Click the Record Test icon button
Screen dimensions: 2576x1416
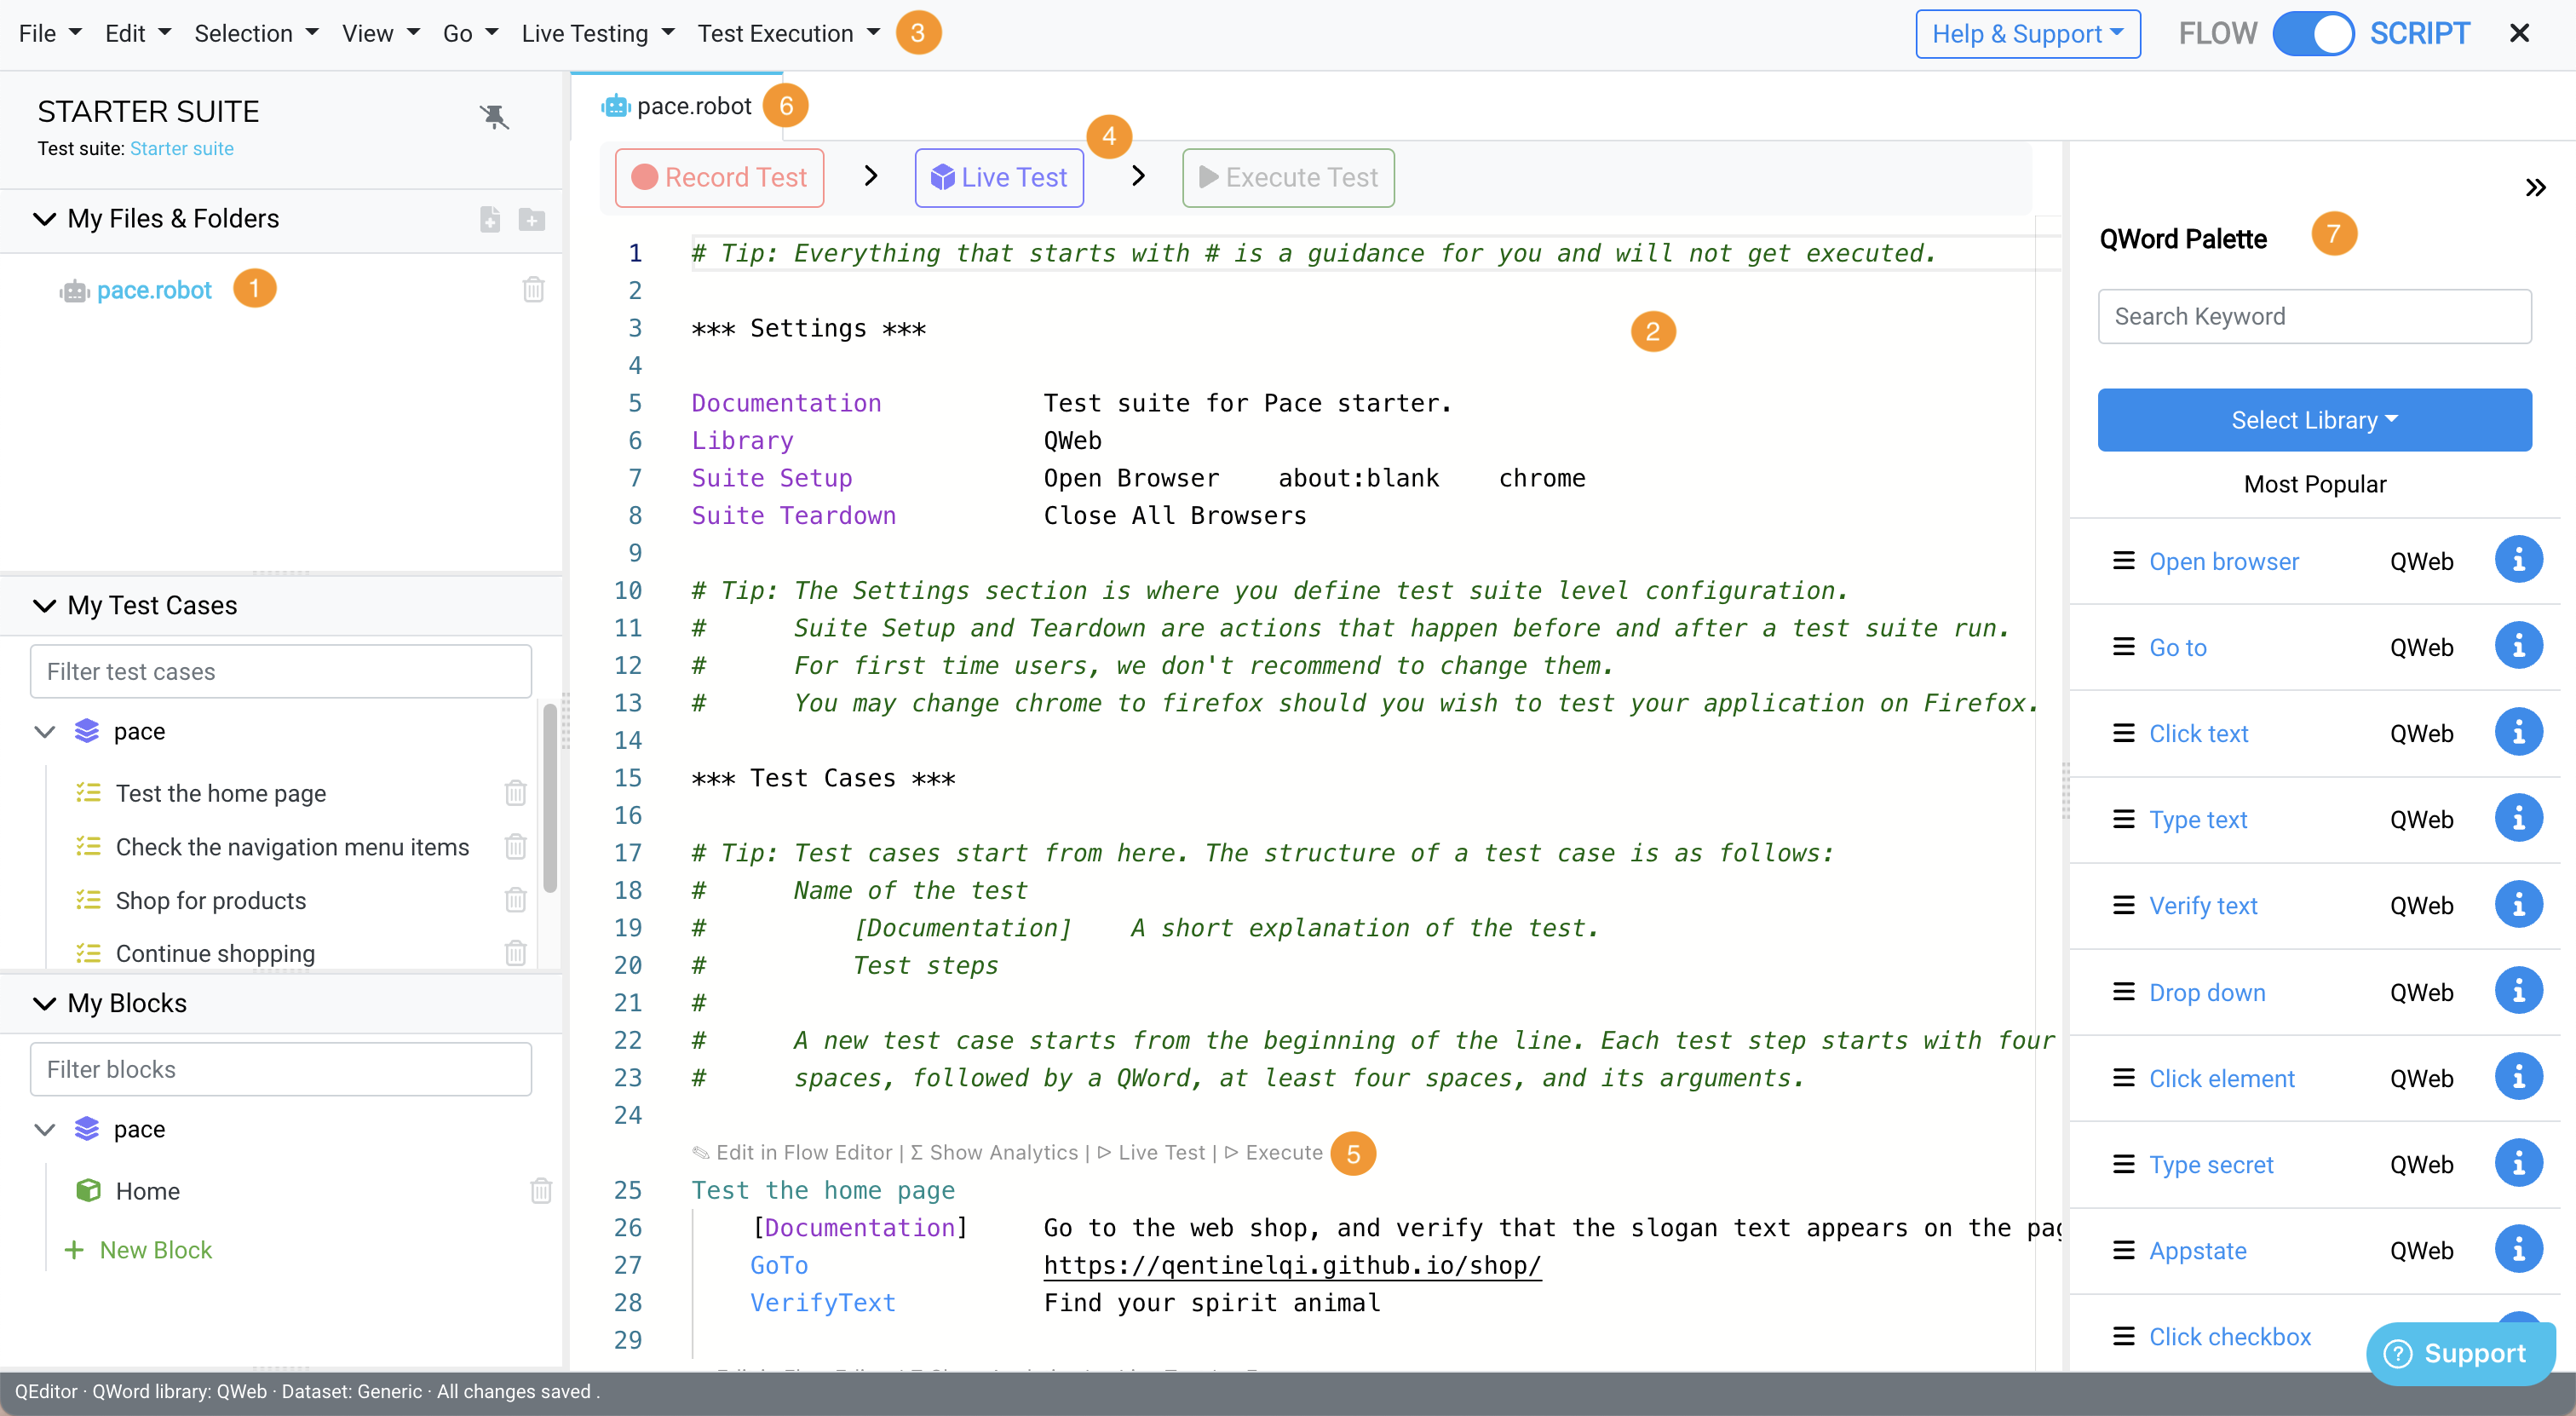pos(720,176)
